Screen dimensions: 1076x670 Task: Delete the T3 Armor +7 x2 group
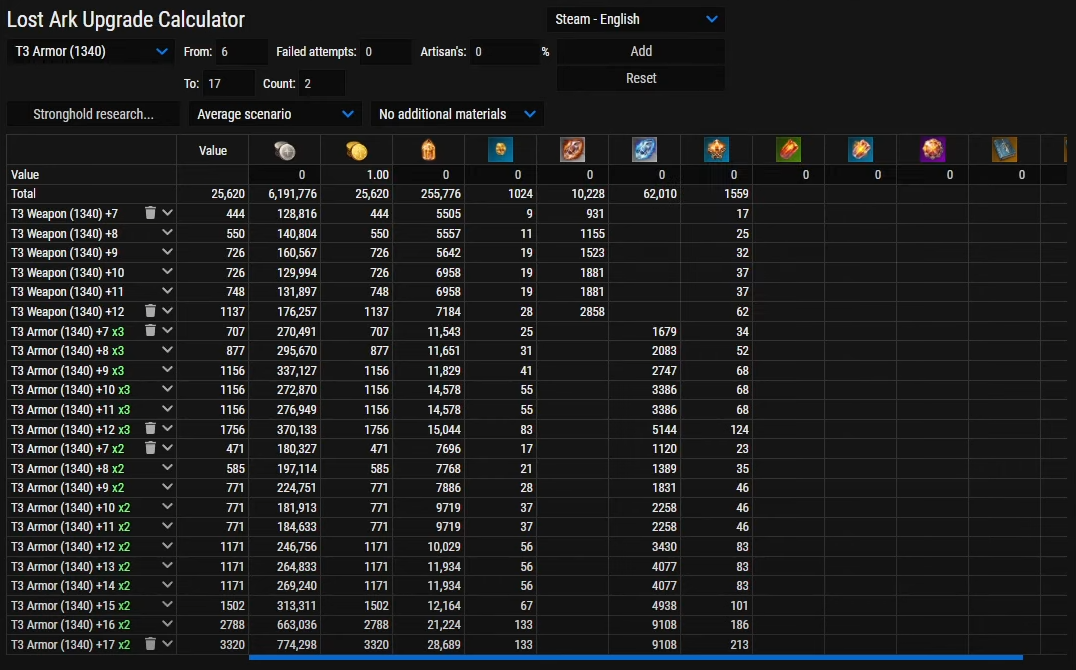150,448
